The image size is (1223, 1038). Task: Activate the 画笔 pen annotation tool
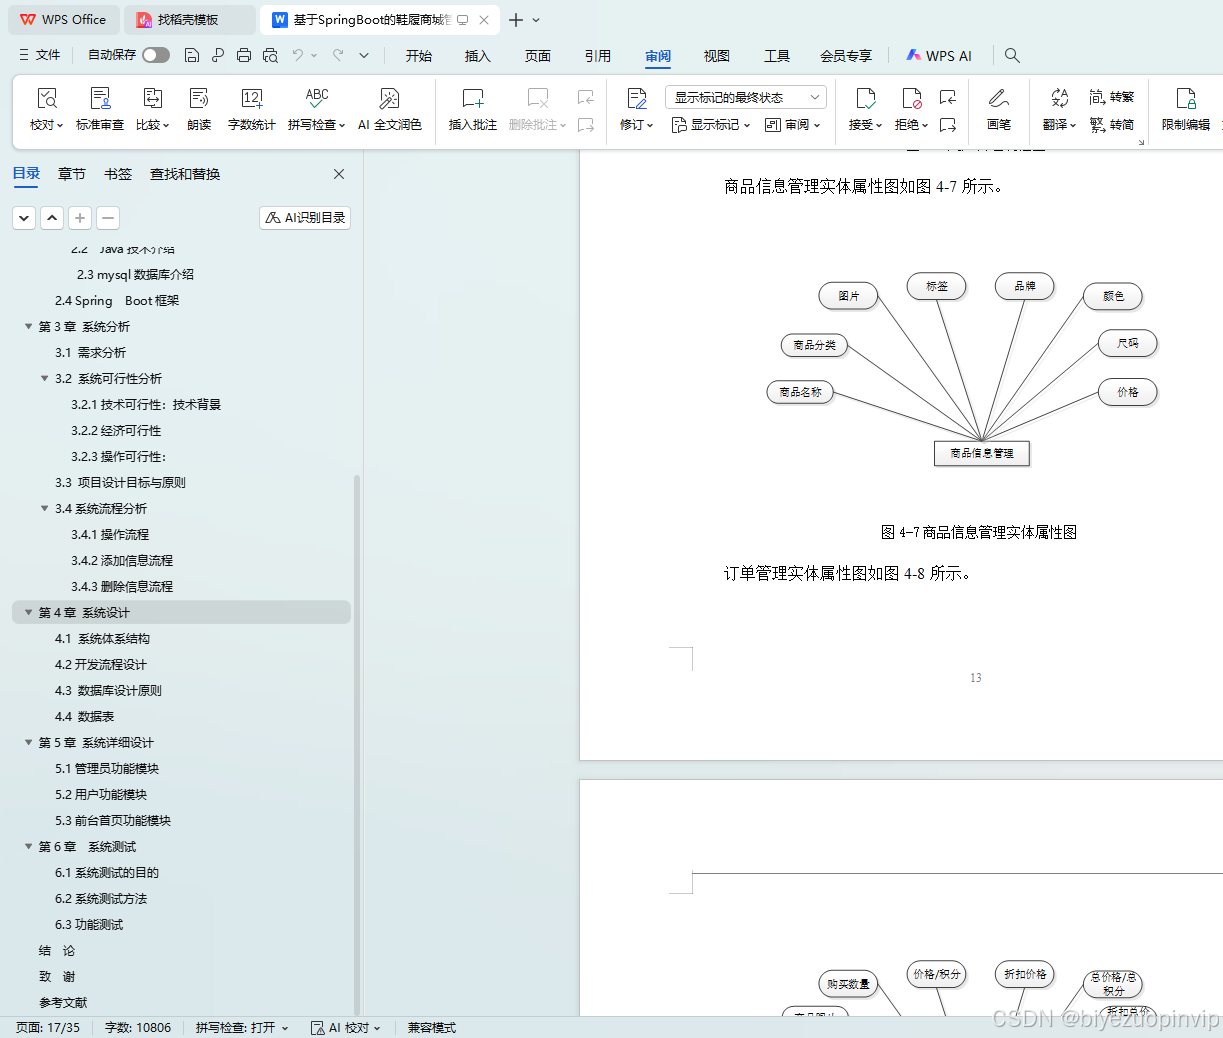coord(999,108)
